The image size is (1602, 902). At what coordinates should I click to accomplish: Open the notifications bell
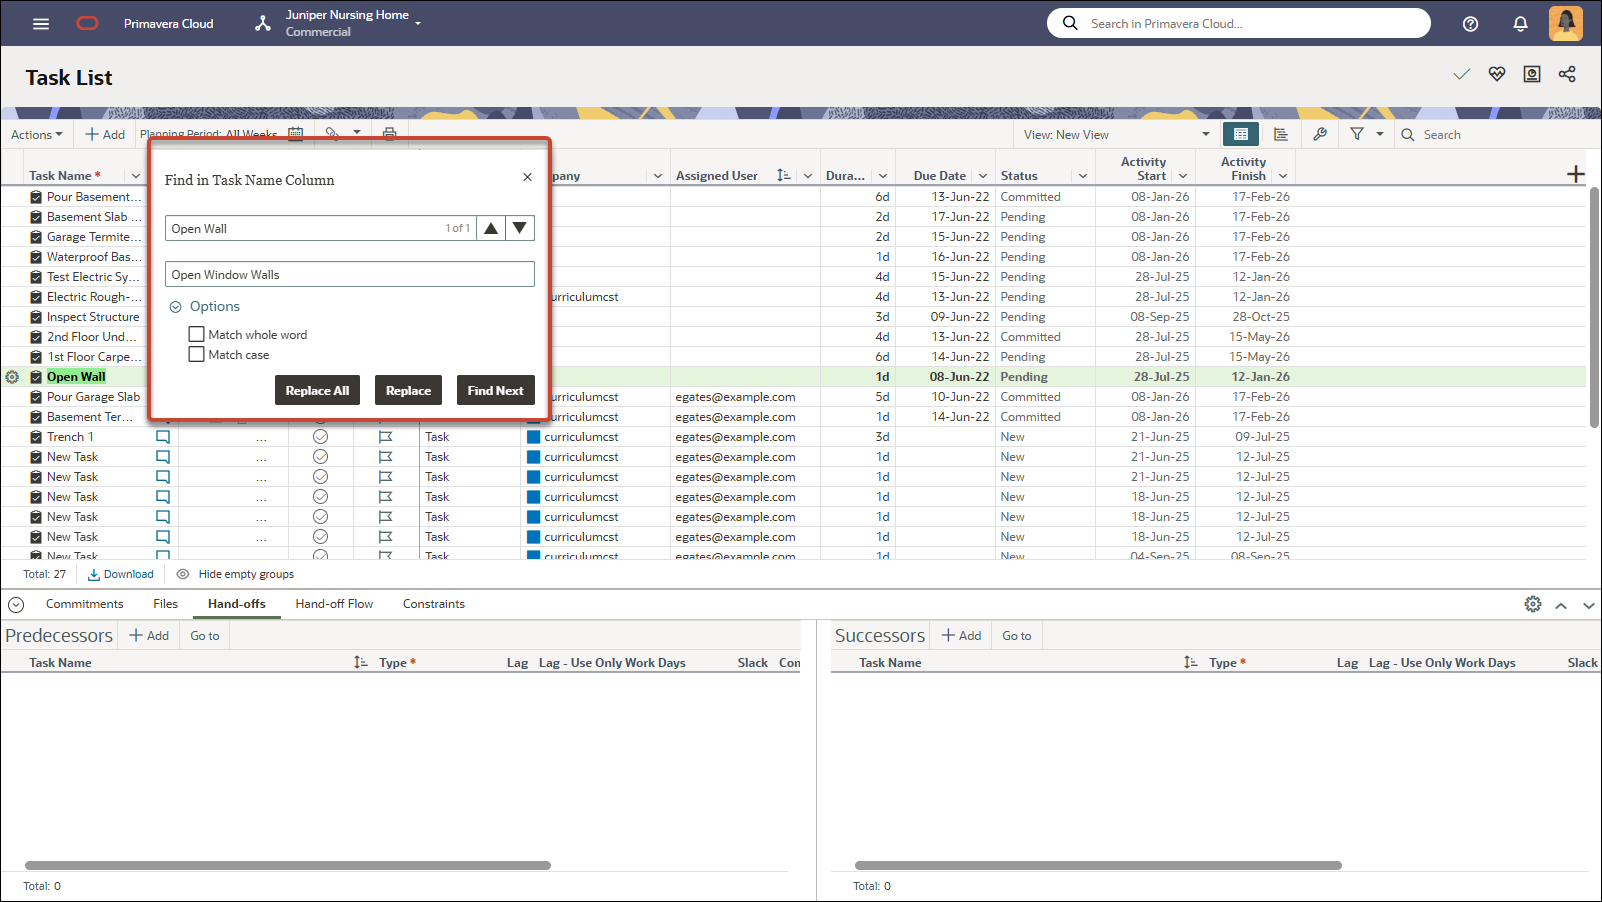pos(1520,24)
